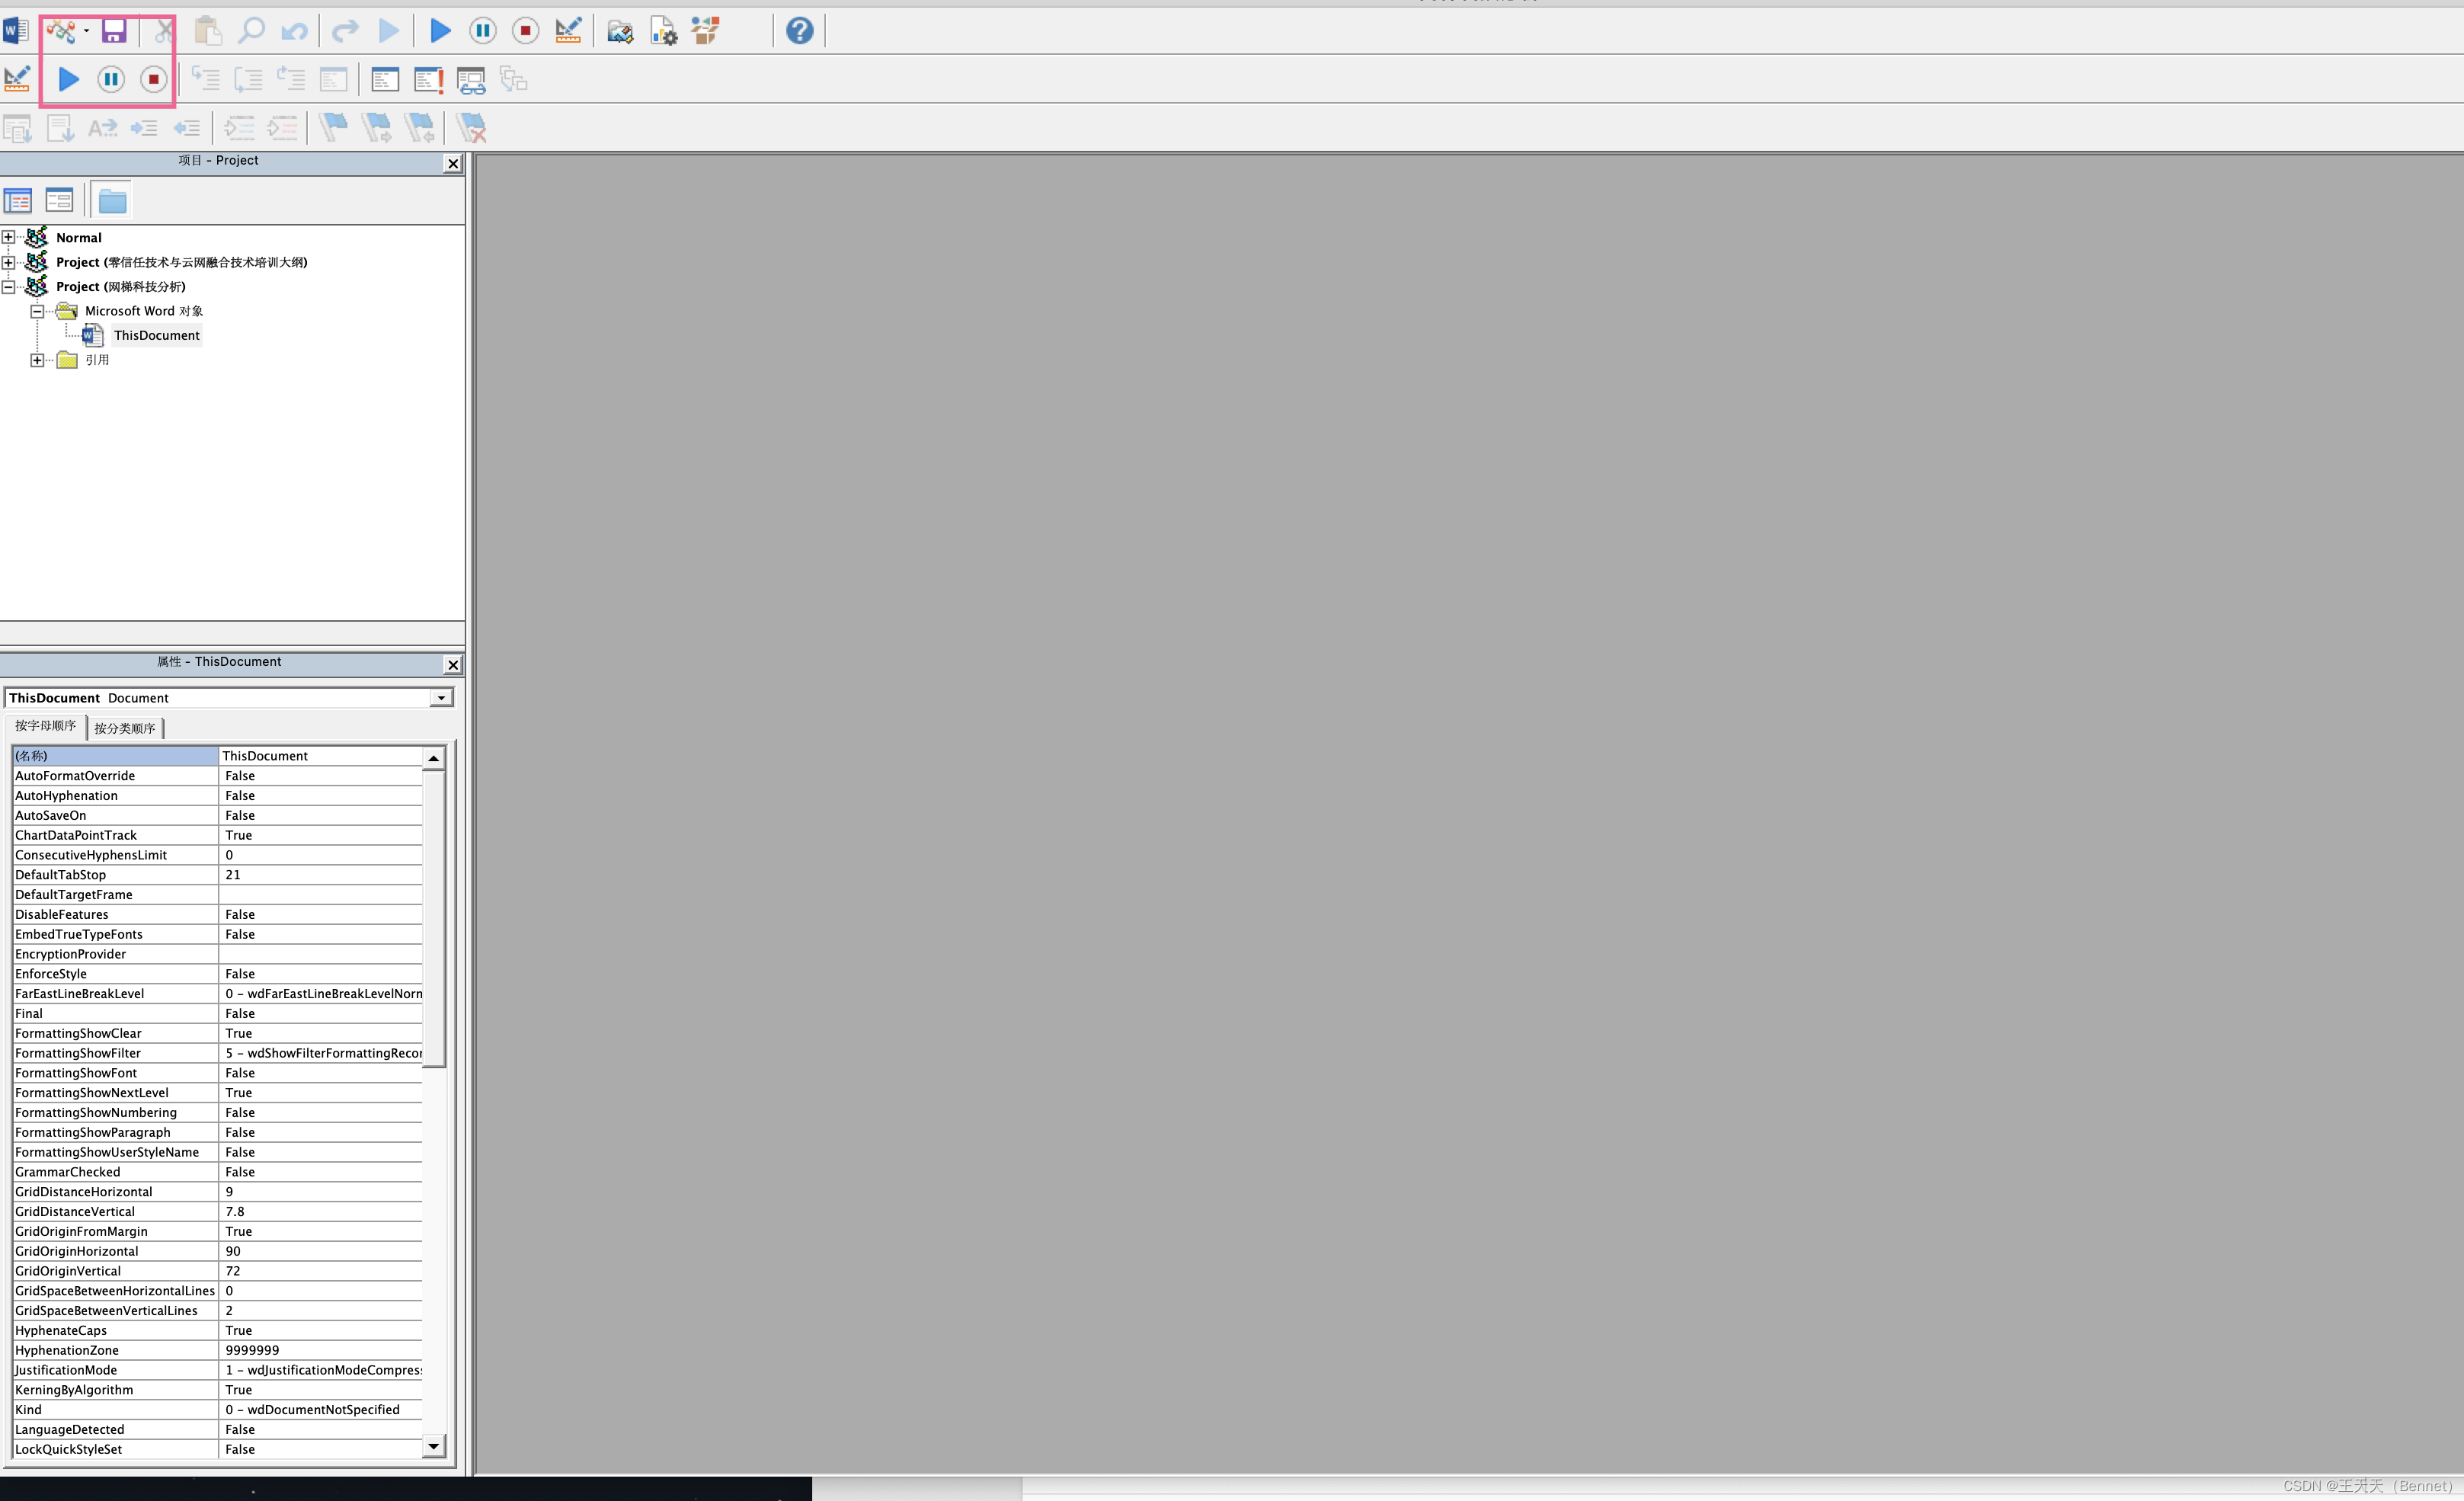2464x1501 pixels.
Task: Collapse the Microsoft Word 对象 folder
Action: [x=37, y=311]
